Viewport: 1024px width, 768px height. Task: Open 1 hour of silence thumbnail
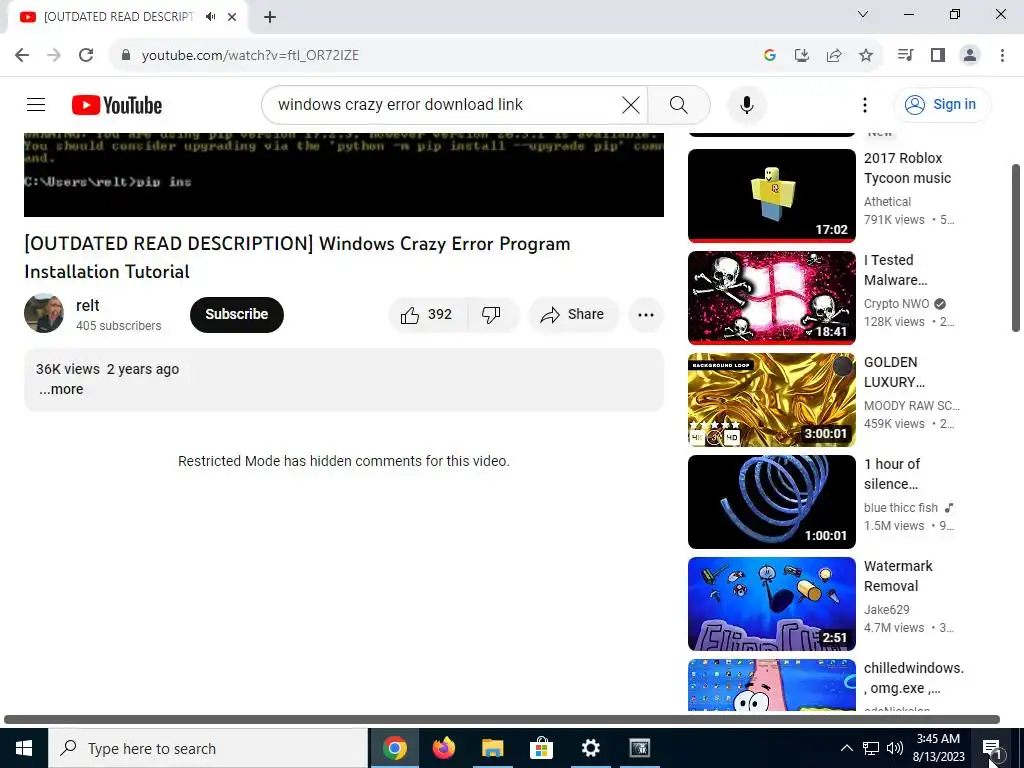tap(771, 502)
